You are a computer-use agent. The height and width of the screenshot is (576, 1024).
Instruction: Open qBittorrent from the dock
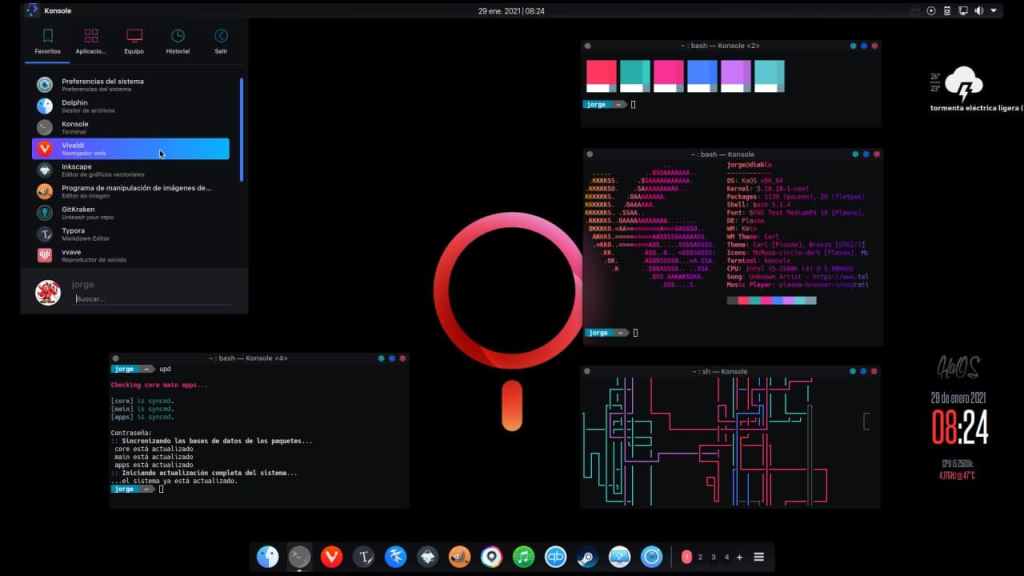tap(555, 557)
